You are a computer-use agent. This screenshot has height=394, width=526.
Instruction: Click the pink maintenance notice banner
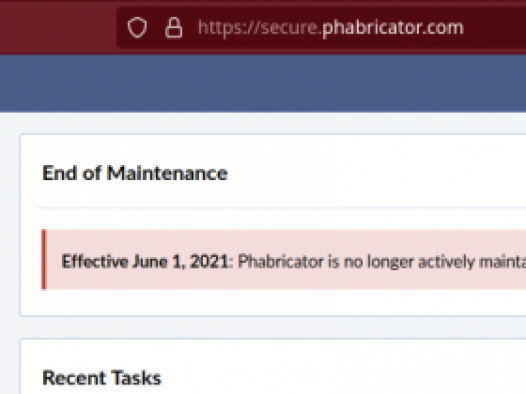pyautogui.click(x=283, y=259)
